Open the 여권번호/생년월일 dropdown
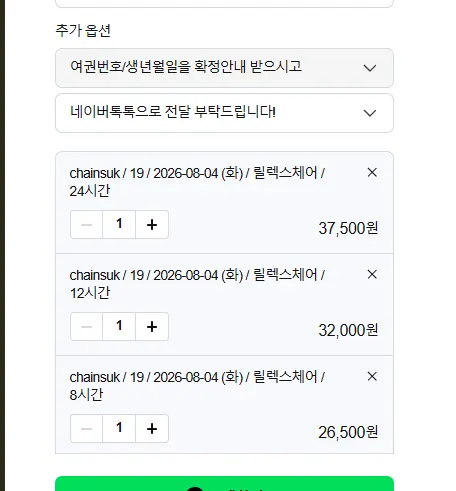 pyautogui.click(x=224, y=68)
